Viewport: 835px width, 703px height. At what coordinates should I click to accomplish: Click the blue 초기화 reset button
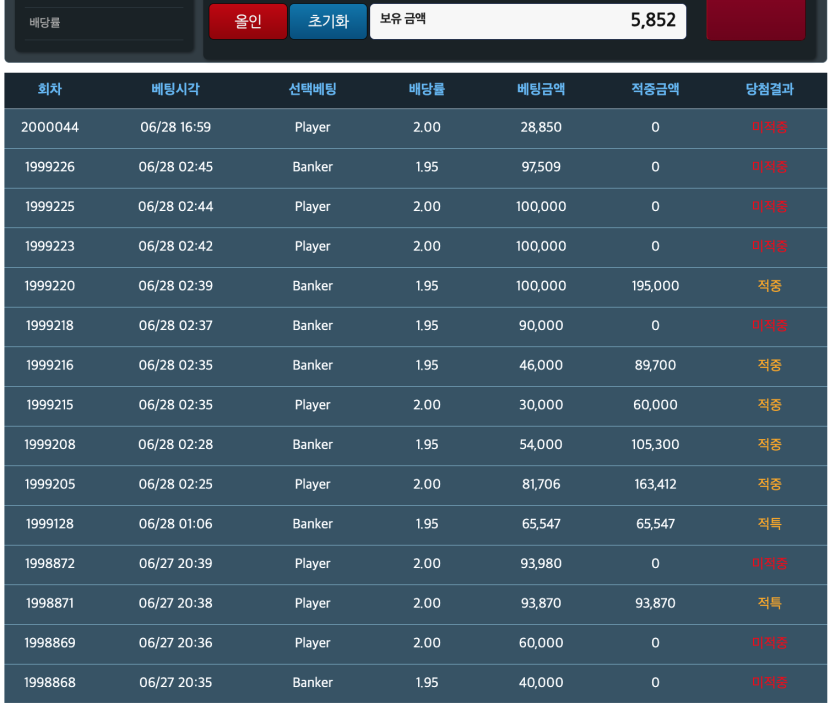click(x=329, y=21)
